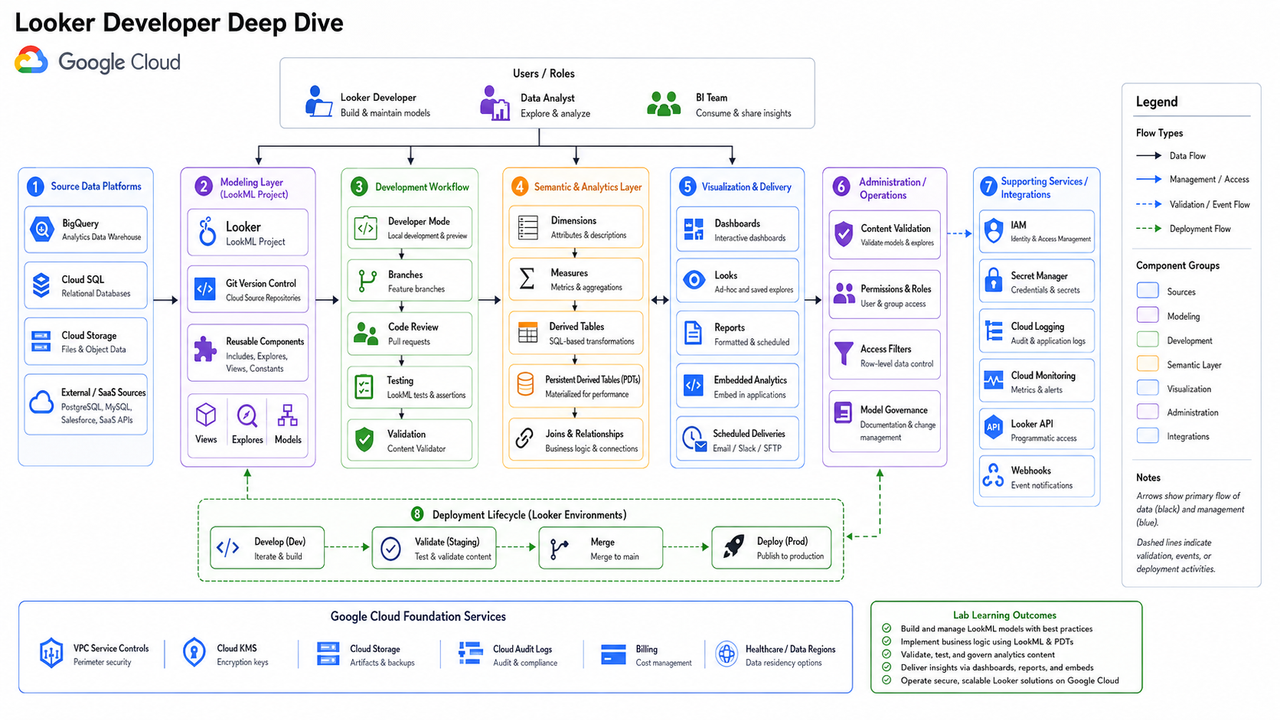
Task: Click the Lab Learning Outcomes title
Action: pyautogui.click(x=1004, y=615)
